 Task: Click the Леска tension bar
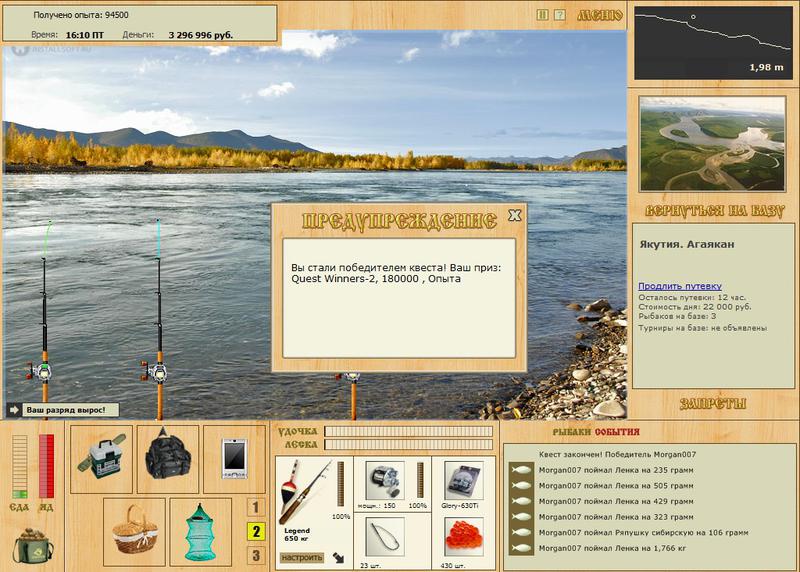click(x=409, y=445)
